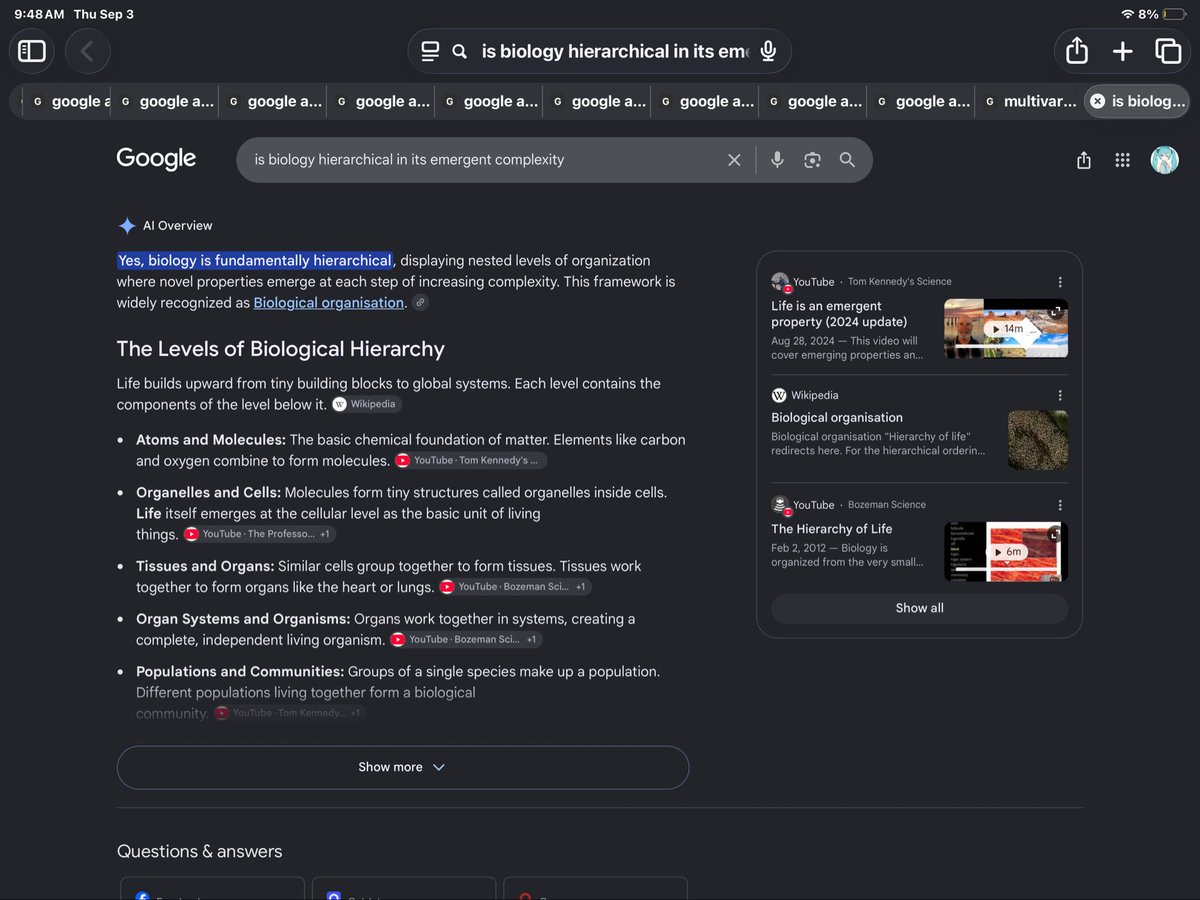This screenshot has width=1200, height=900.
Task: Open Google Lens image search
Action: pos(812,160)
